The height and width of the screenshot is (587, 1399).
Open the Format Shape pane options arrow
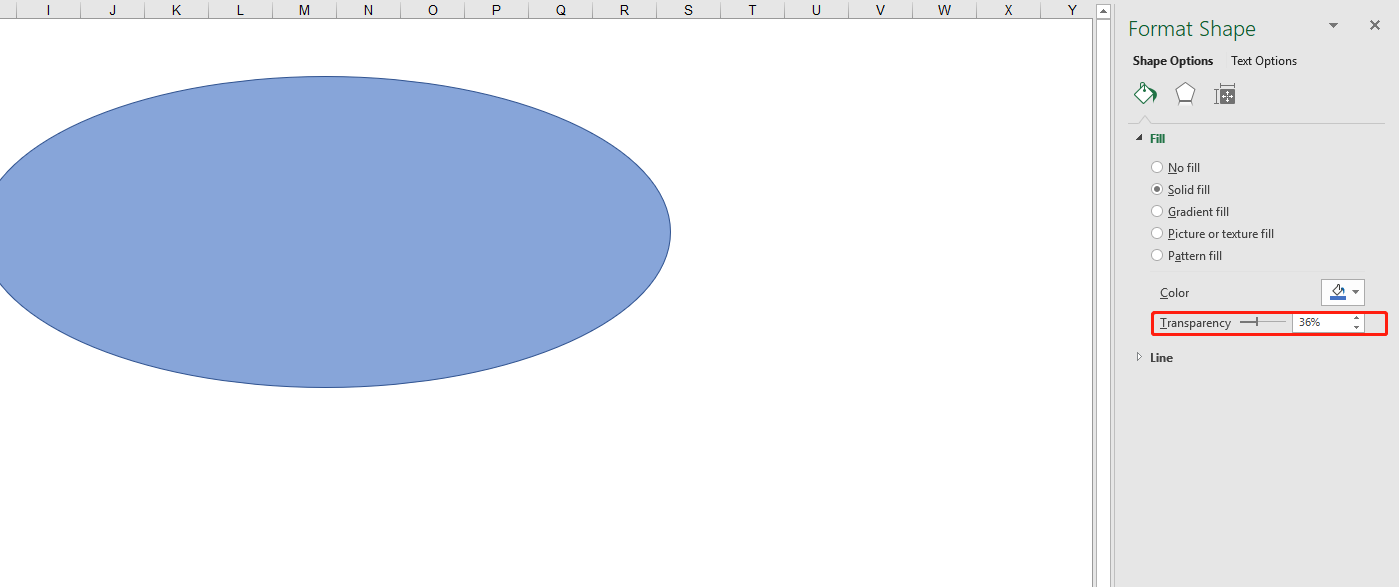click(x=1333, y=25)
